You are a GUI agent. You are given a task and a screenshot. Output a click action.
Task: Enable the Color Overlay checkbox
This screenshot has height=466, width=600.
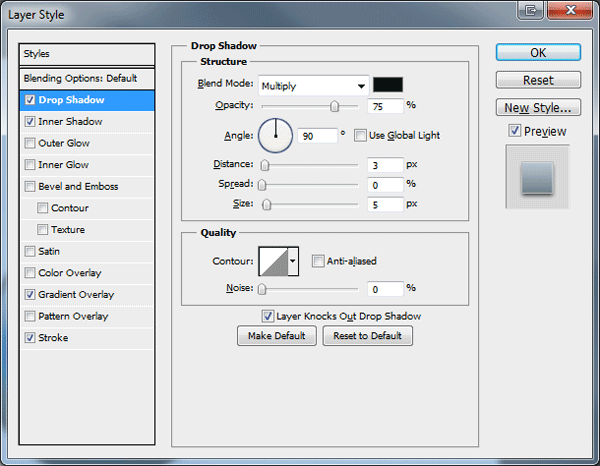[x=30, y=273]
